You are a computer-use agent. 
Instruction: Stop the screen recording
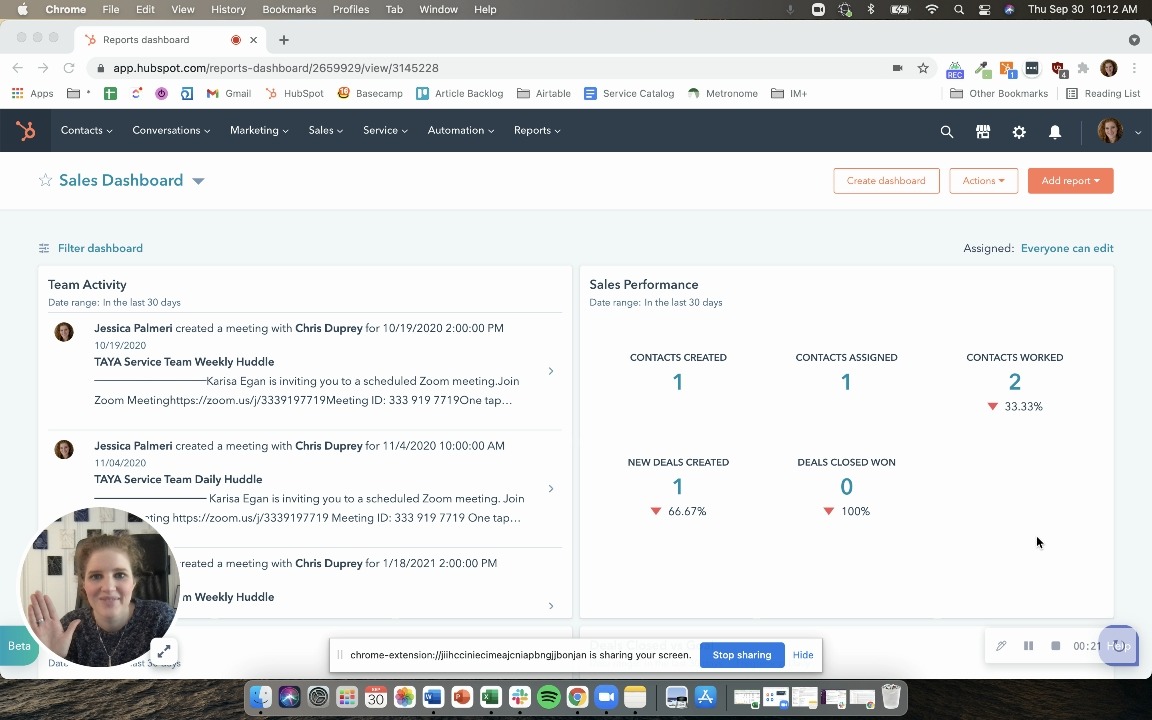pyautogui.click(x=1055, y=646)
